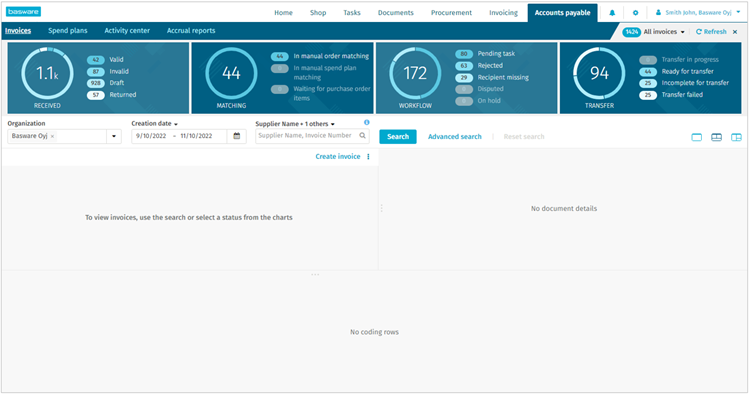750x395 pixels.
Task: Open the Activity center sub-tab
Action: pyautogui.click(x=127, y=31)
